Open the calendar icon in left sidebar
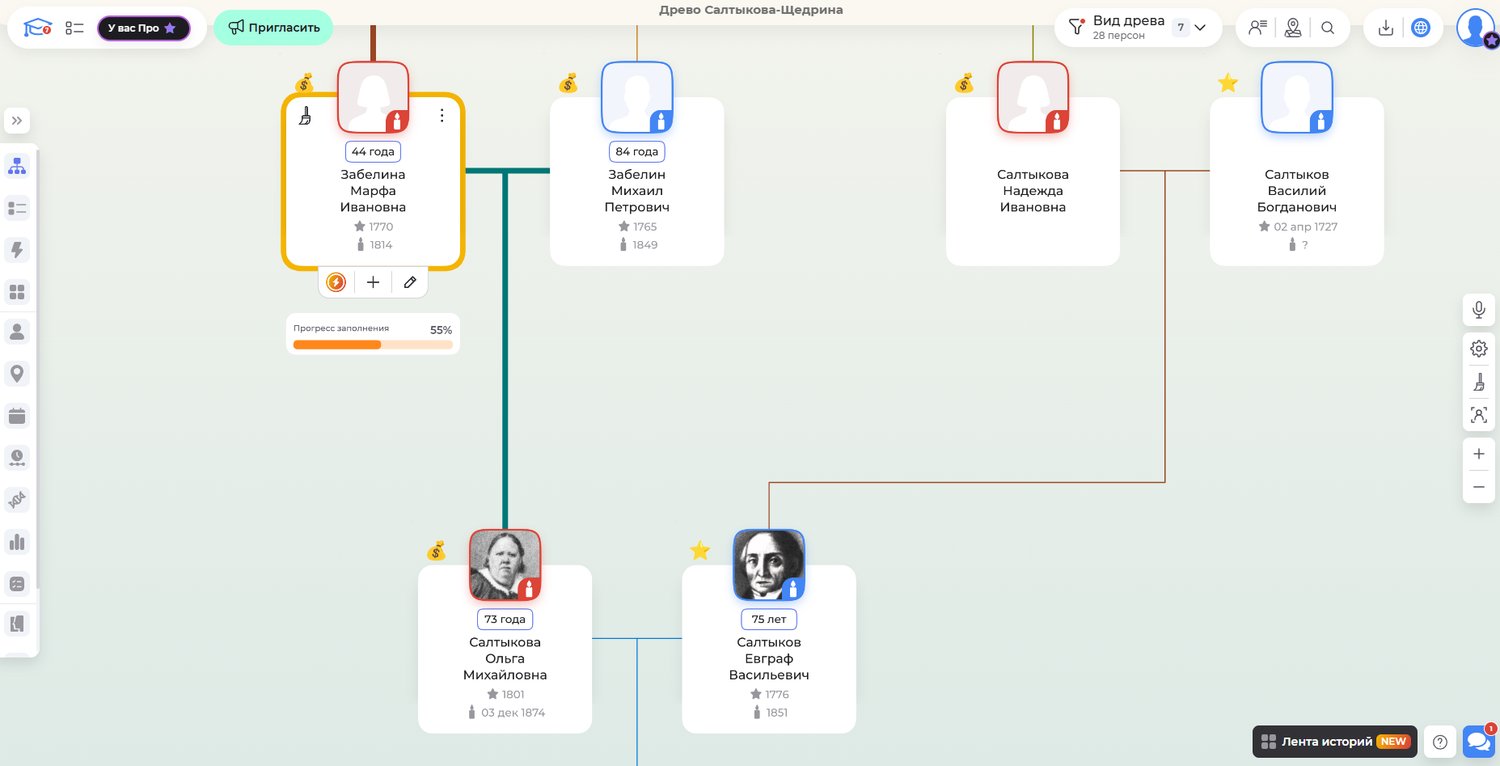 click(17, 416)
